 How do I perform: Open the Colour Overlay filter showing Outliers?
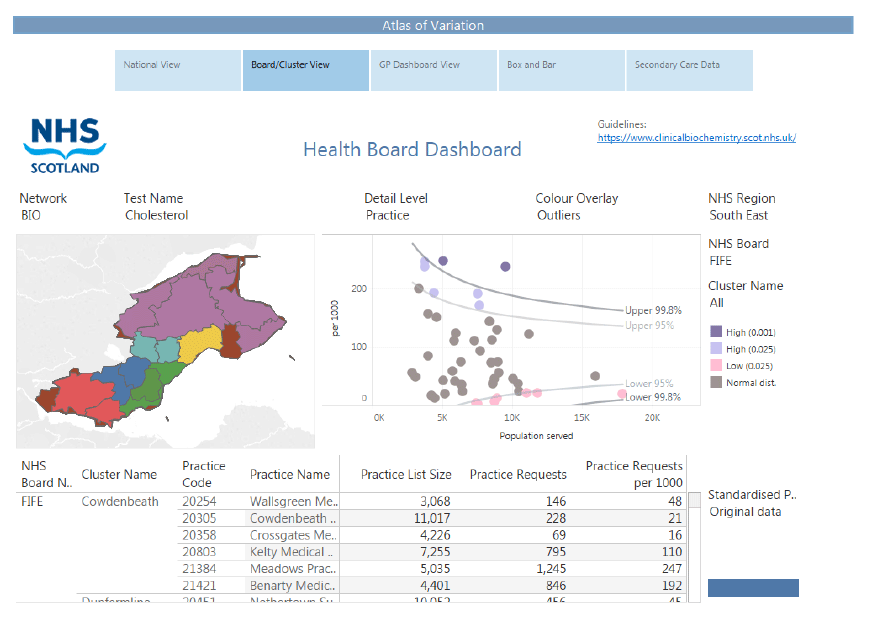coord(559,215)
